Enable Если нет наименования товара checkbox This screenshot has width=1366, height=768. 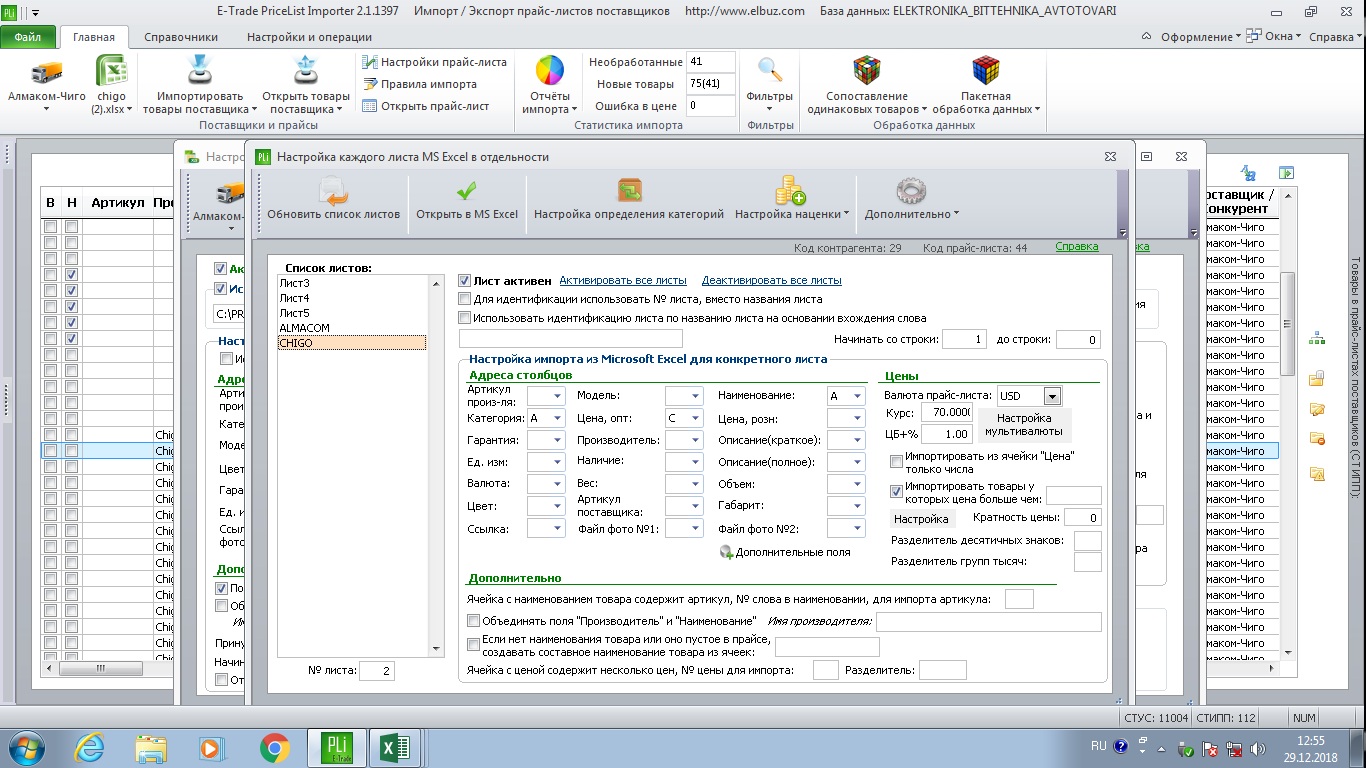(x=474, y=645)
